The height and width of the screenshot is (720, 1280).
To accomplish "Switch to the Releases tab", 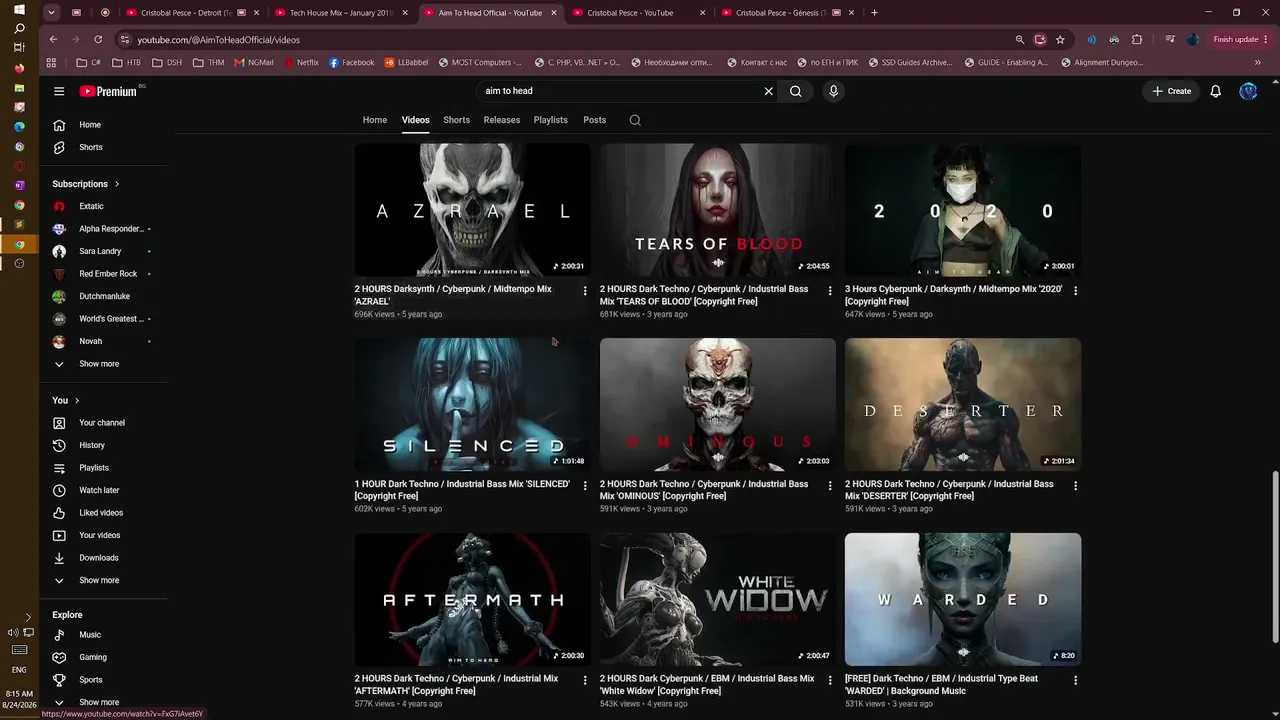I will (502, 120).
